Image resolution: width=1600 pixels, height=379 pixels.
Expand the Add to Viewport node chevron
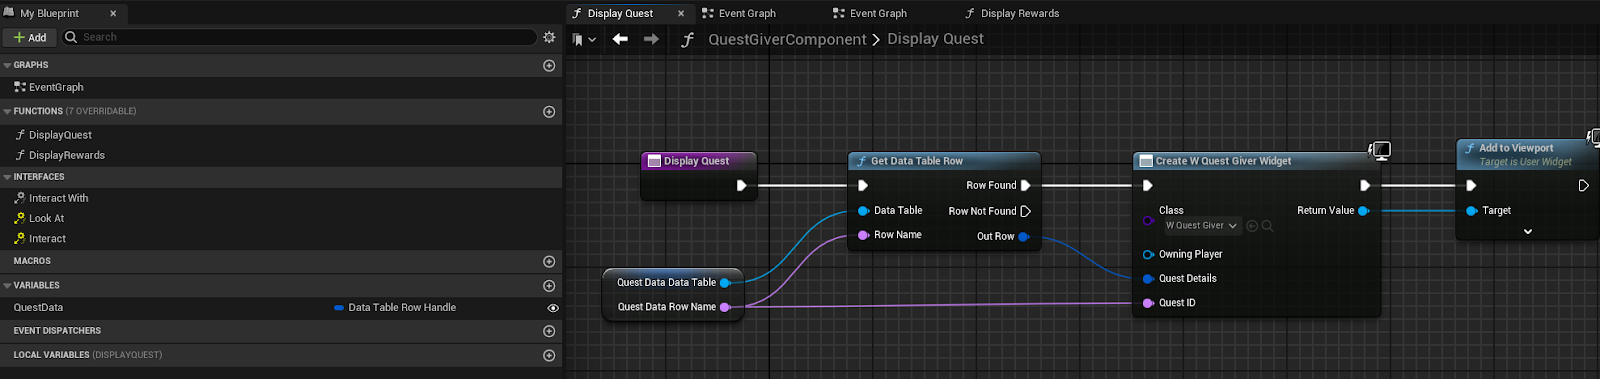point(1527,232)
